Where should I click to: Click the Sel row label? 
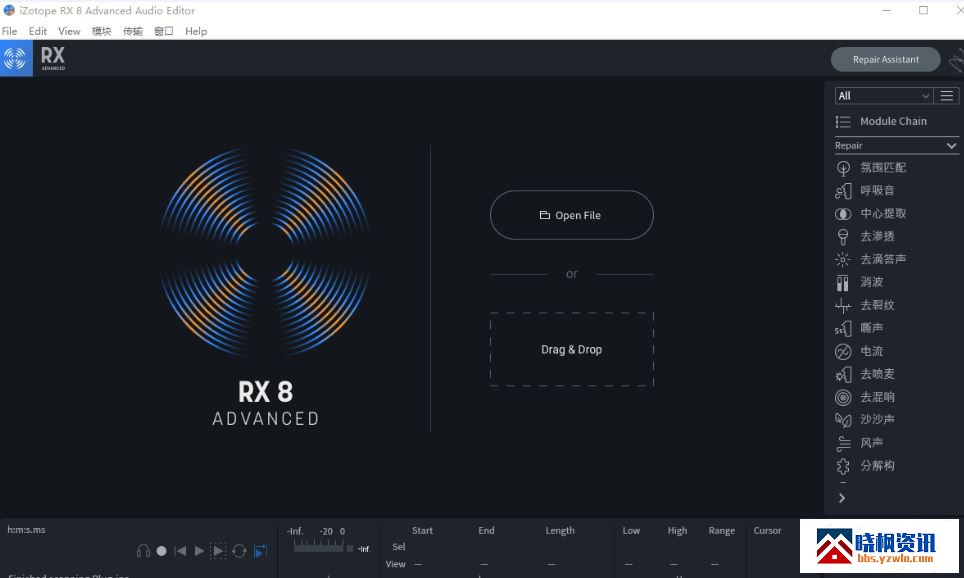click(398, 547)
